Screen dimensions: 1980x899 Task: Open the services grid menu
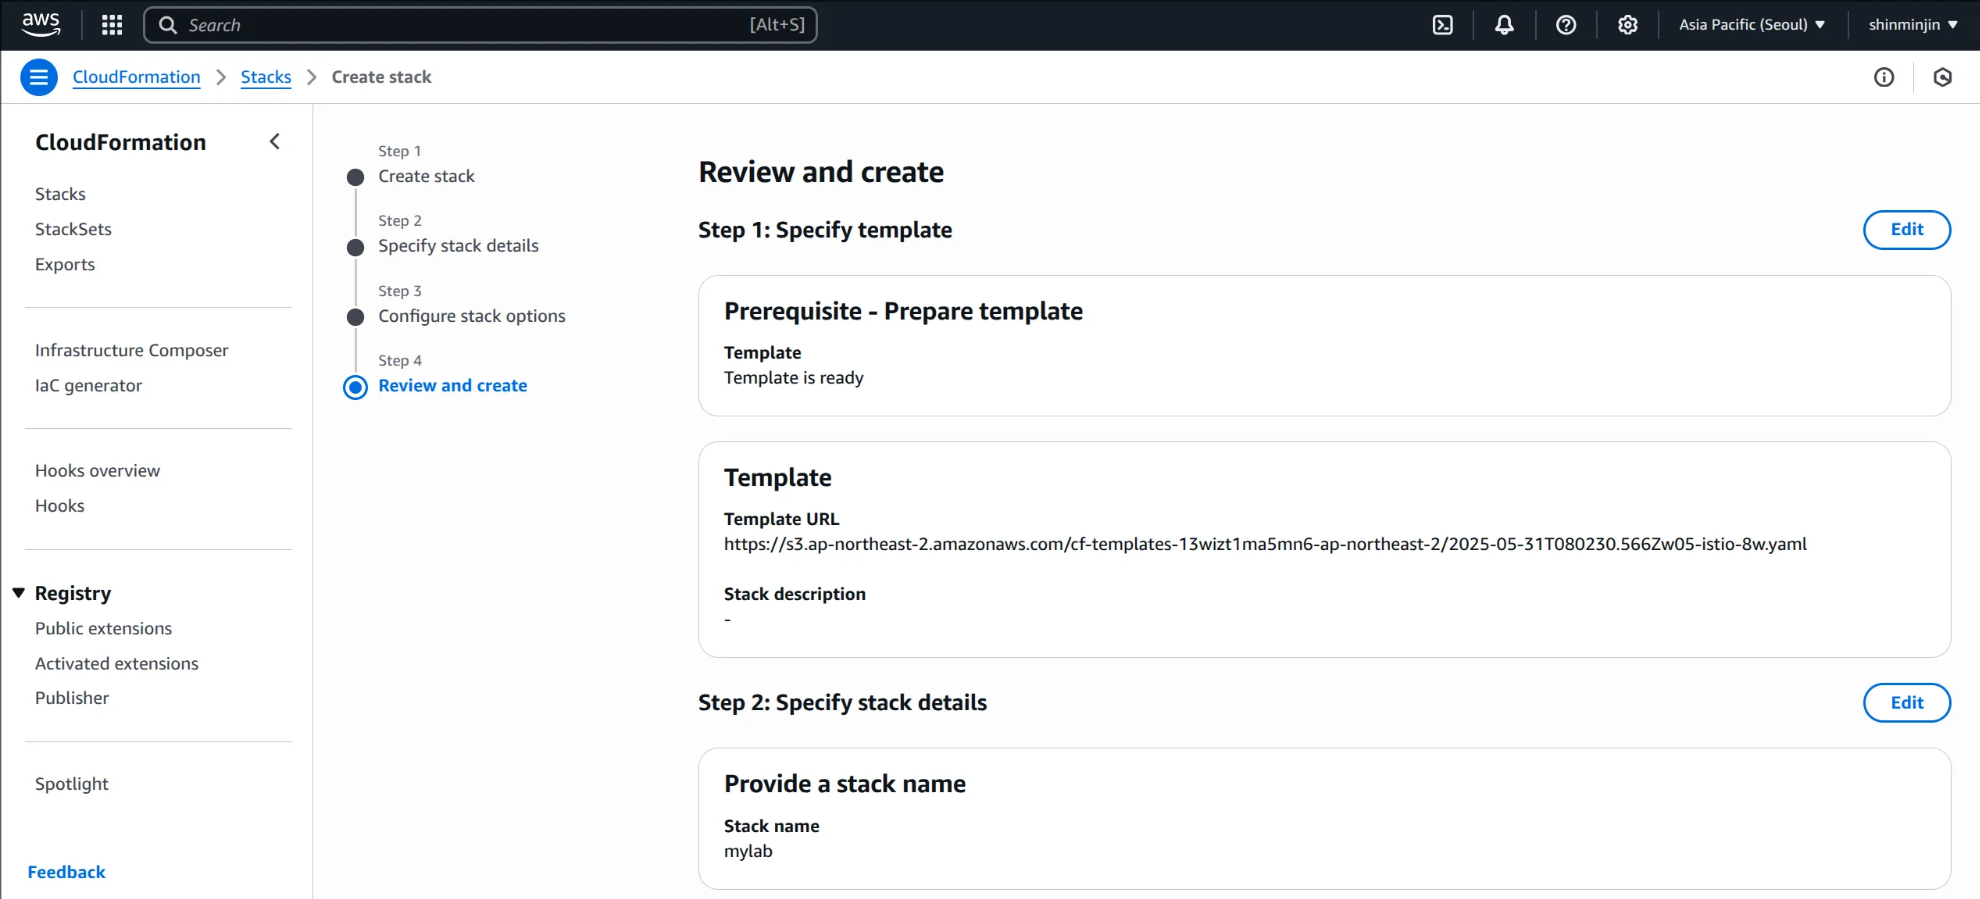click(x=112, y=25)
